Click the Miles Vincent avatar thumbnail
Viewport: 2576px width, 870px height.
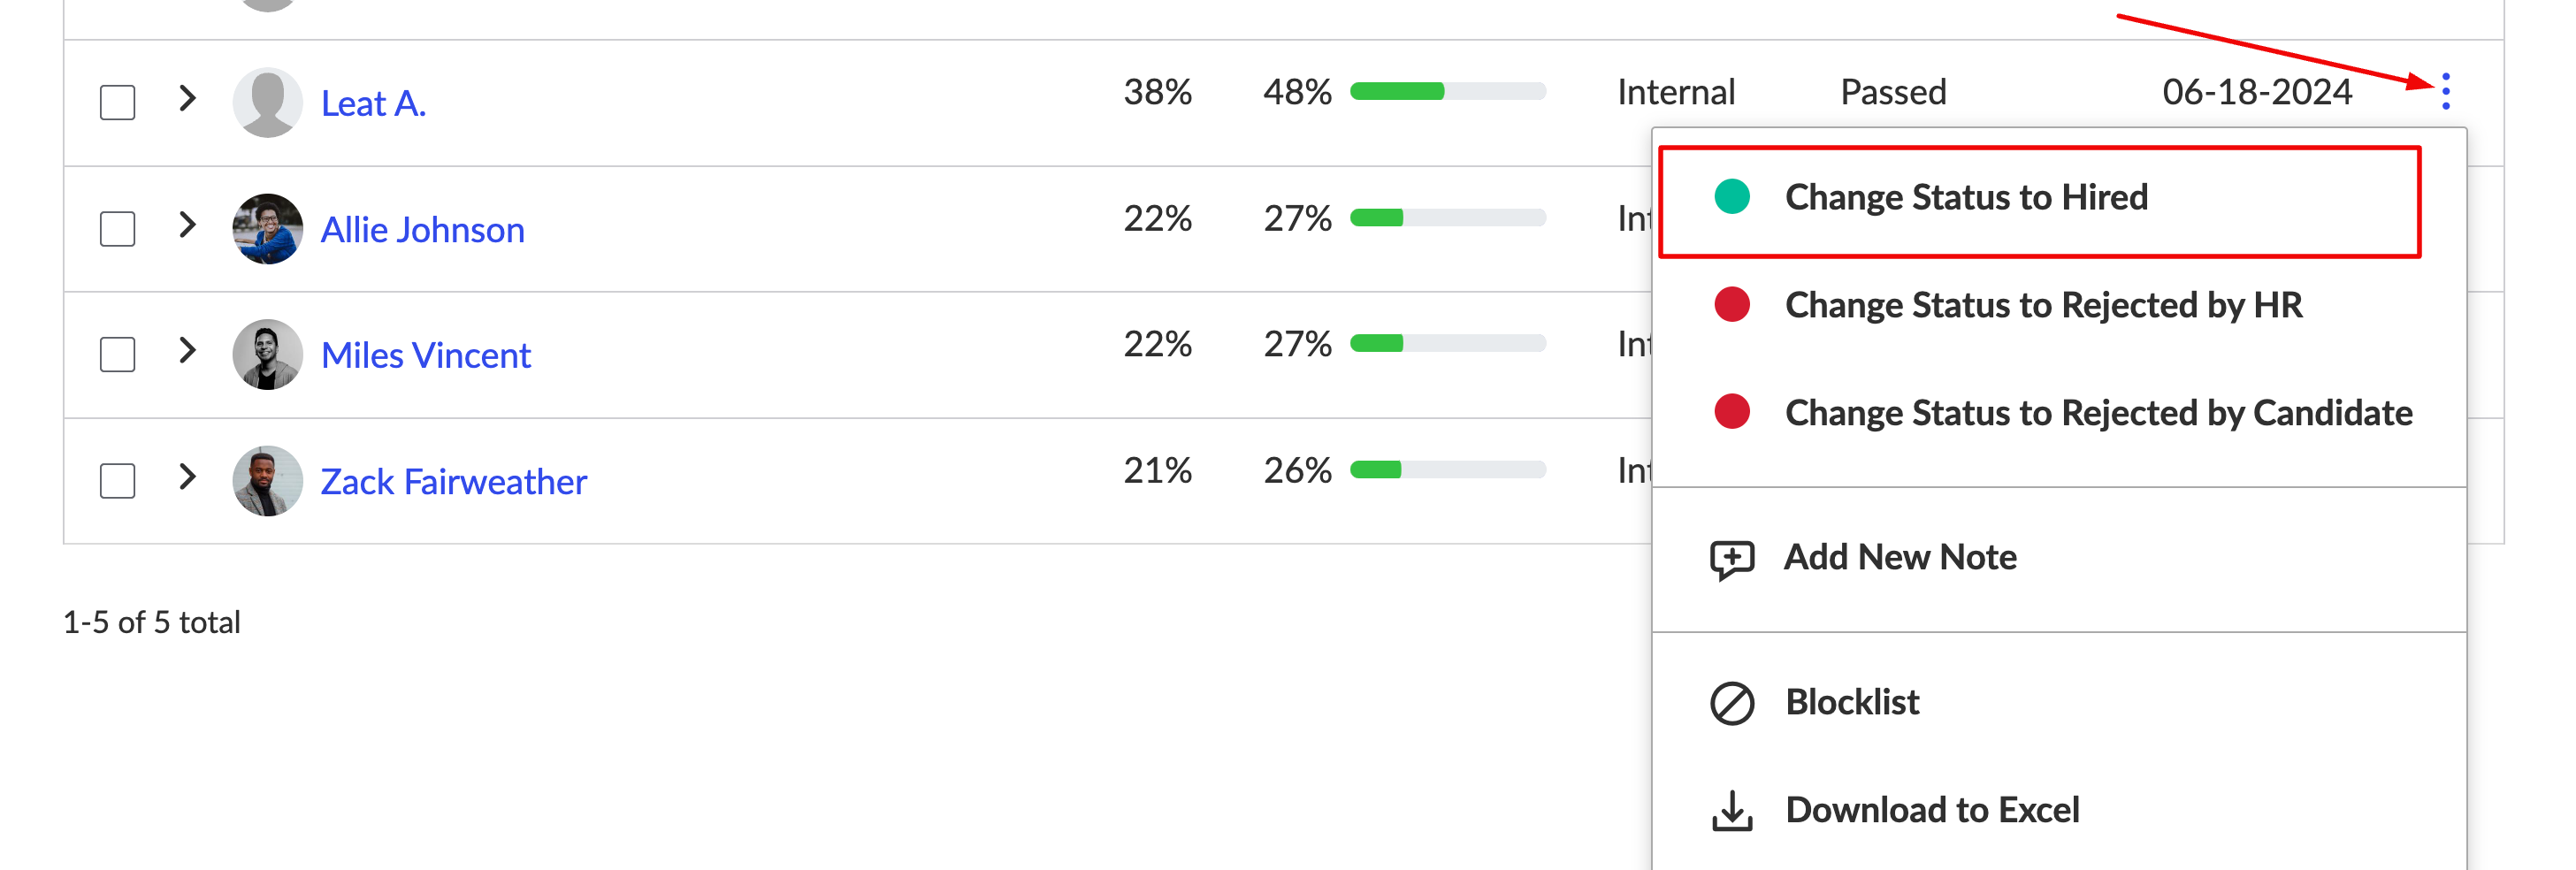267,355
